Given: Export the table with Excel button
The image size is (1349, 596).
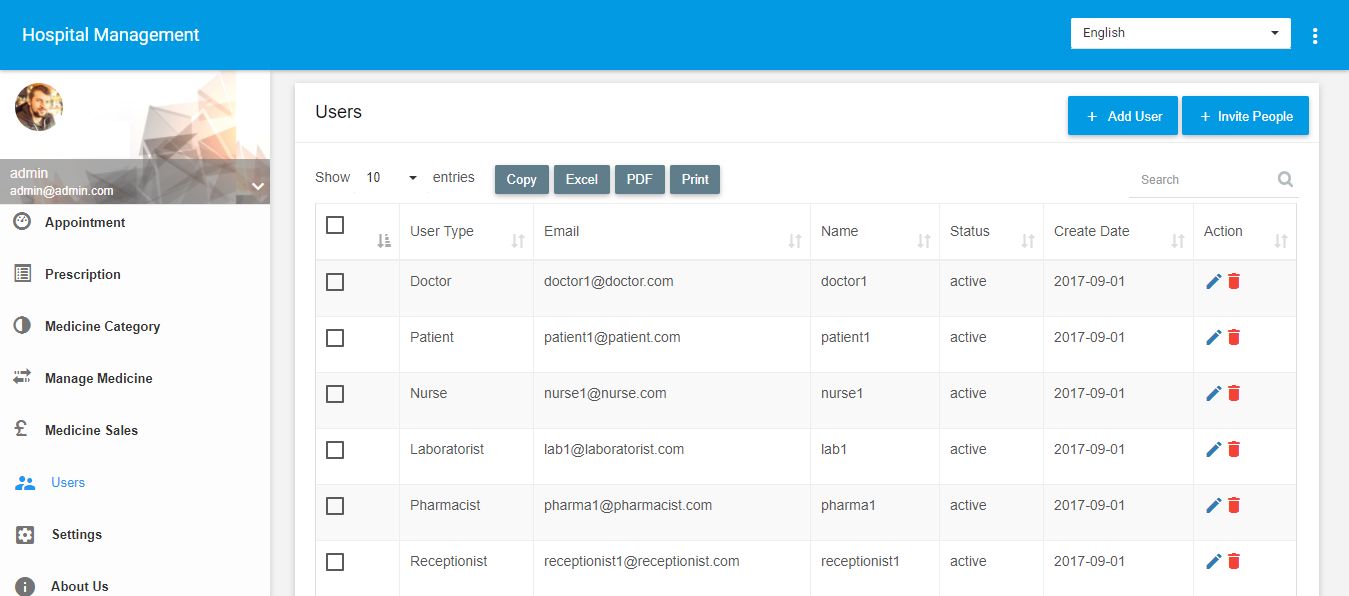Looking at the screenshot, I should [x=582, y=180].
